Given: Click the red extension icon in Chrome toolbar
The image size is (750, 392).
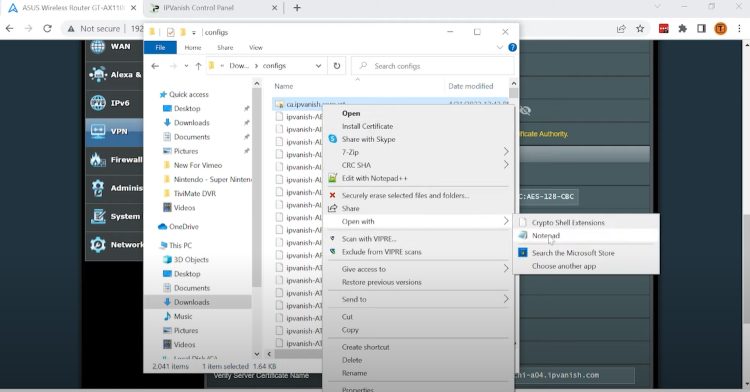Looking at the screenshot, I should tap(663, 29).
